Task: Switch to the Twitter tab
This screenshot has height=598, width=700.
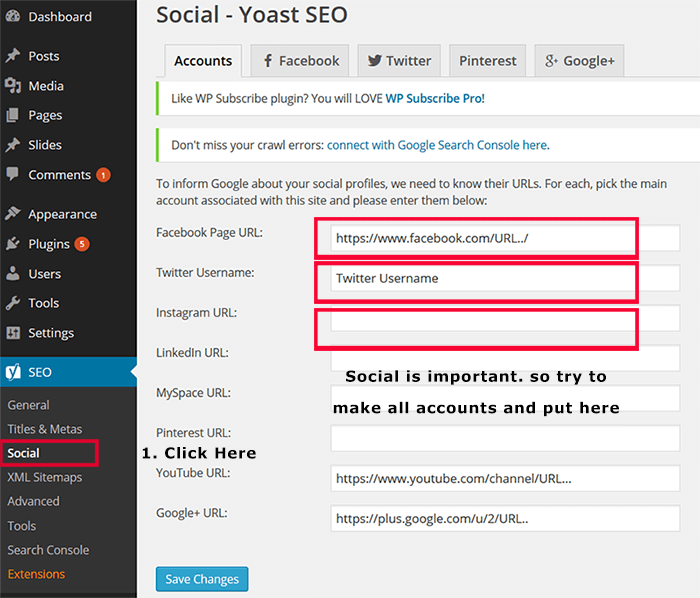Action: 399,61
